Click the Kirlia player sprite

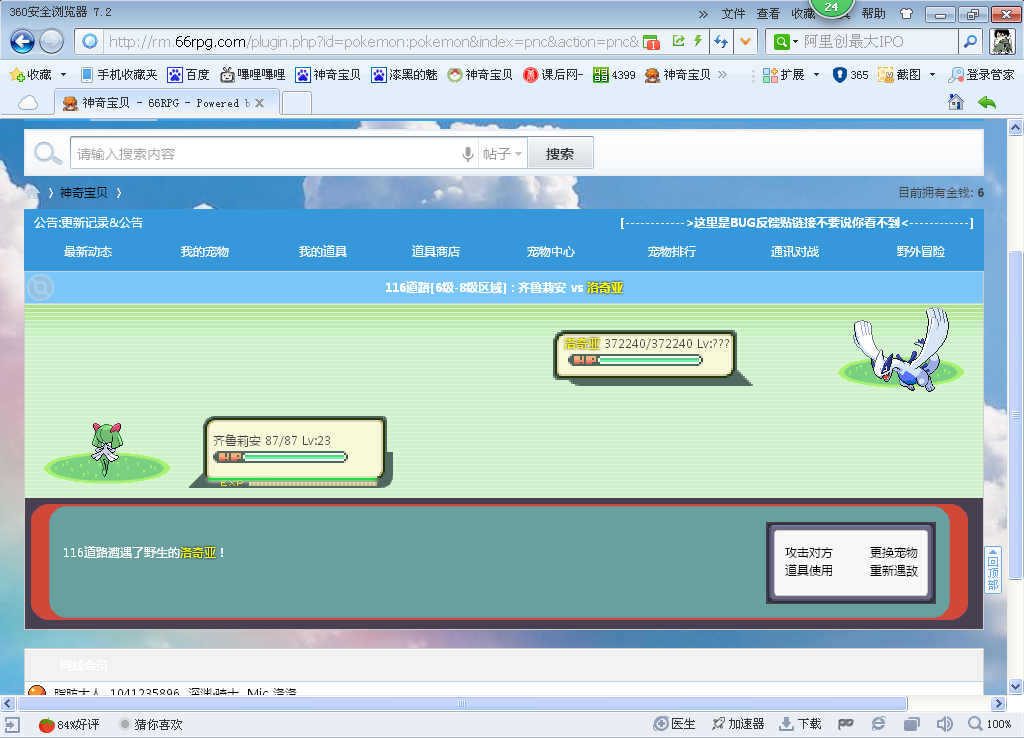[x=106, y=448]
